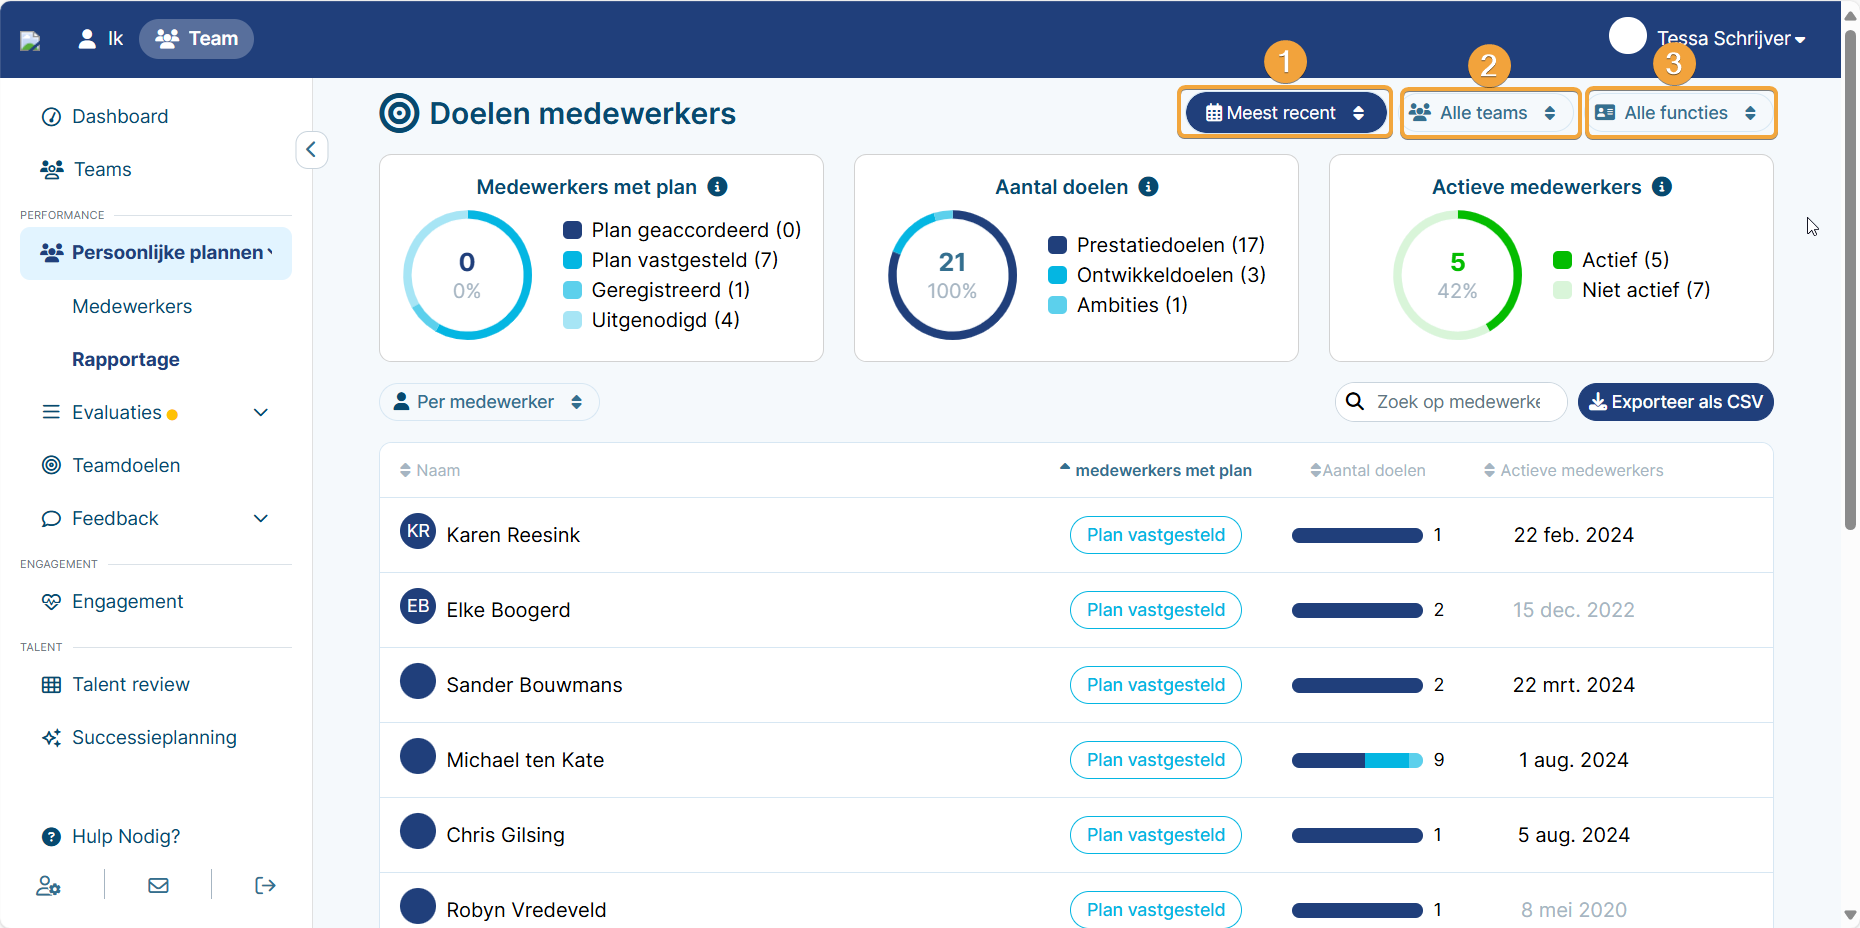Open Medewerkers submenu item

click(132, 307)
